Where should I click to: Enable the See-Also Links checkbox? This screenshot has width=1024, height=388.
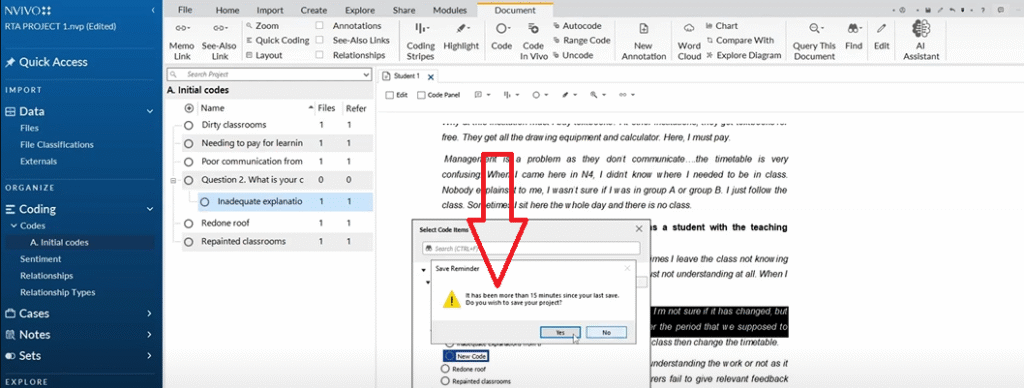tap(319, 40)
